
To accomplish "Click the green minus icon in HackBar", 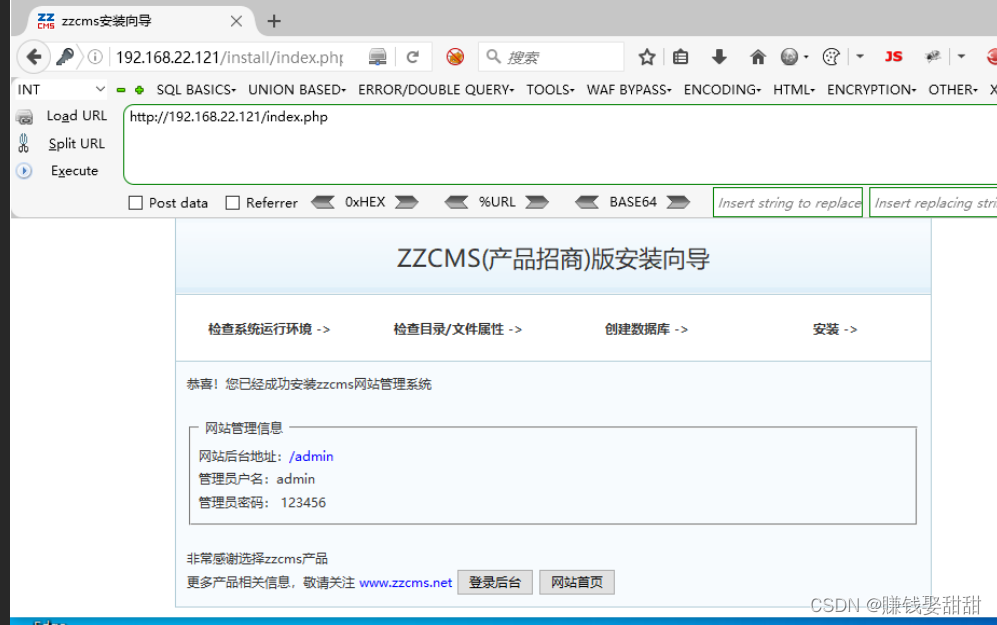I will coord(121,90).
